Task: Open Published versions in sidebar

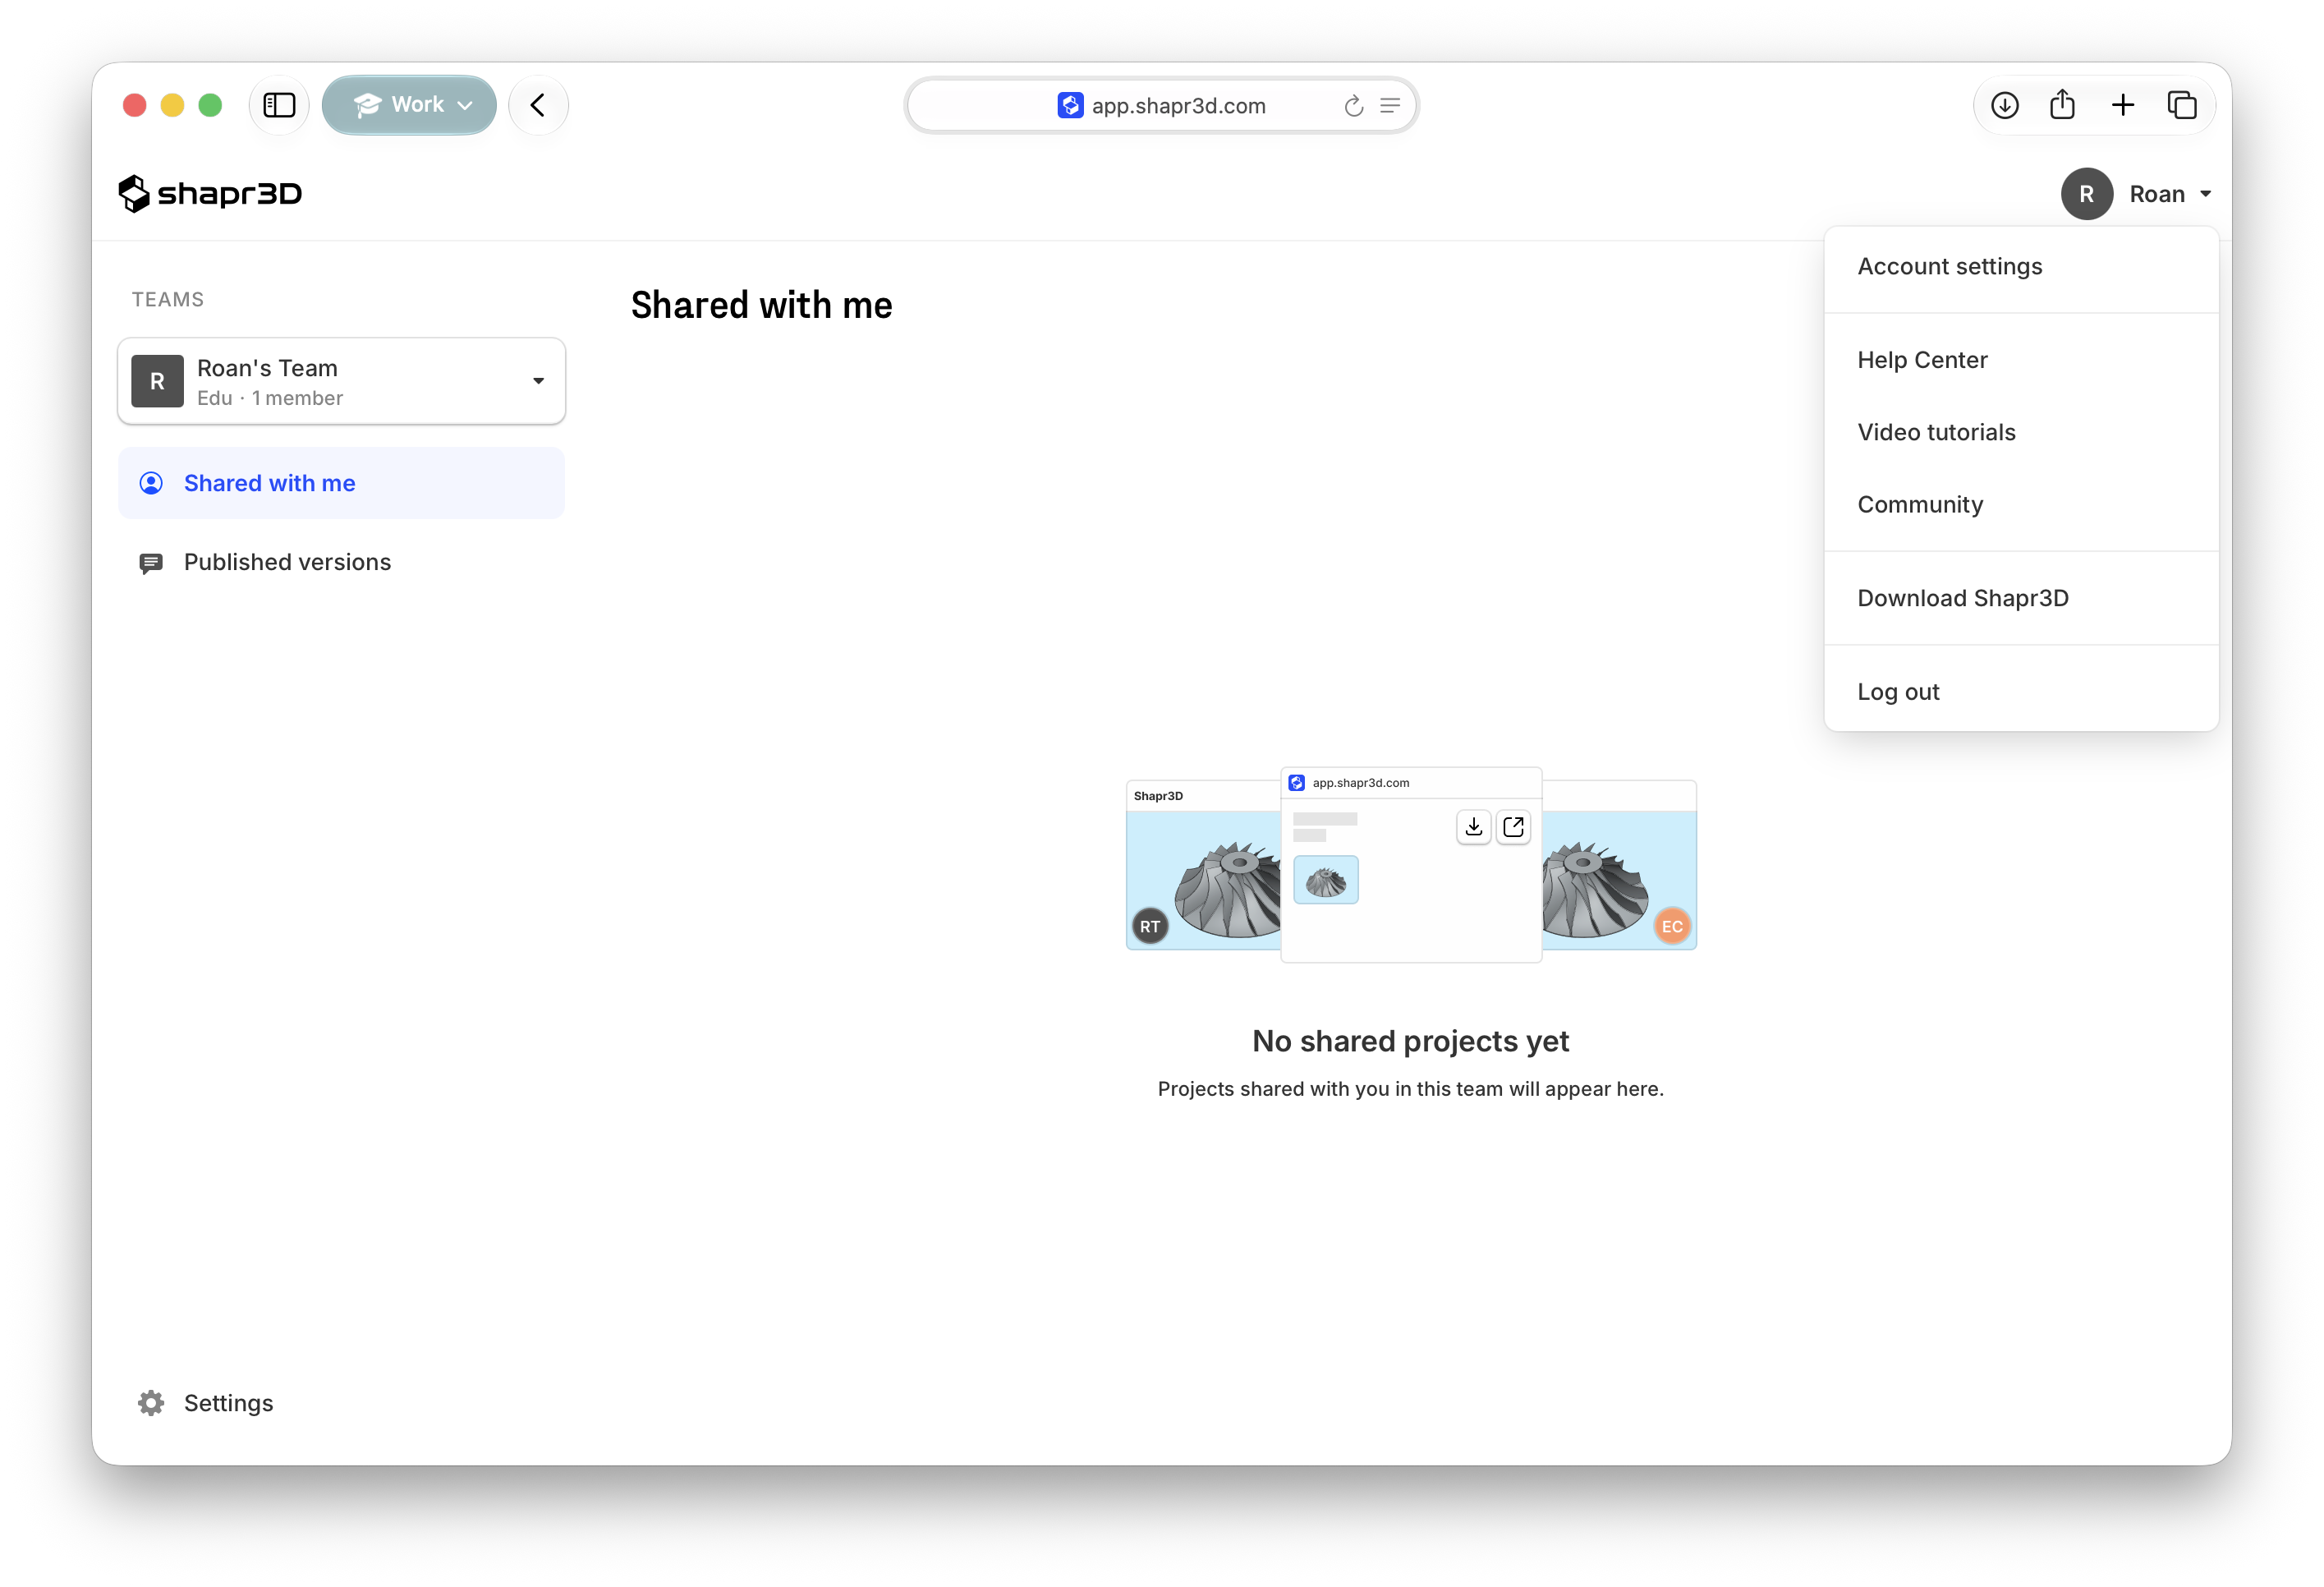Action: coord(341,562)
